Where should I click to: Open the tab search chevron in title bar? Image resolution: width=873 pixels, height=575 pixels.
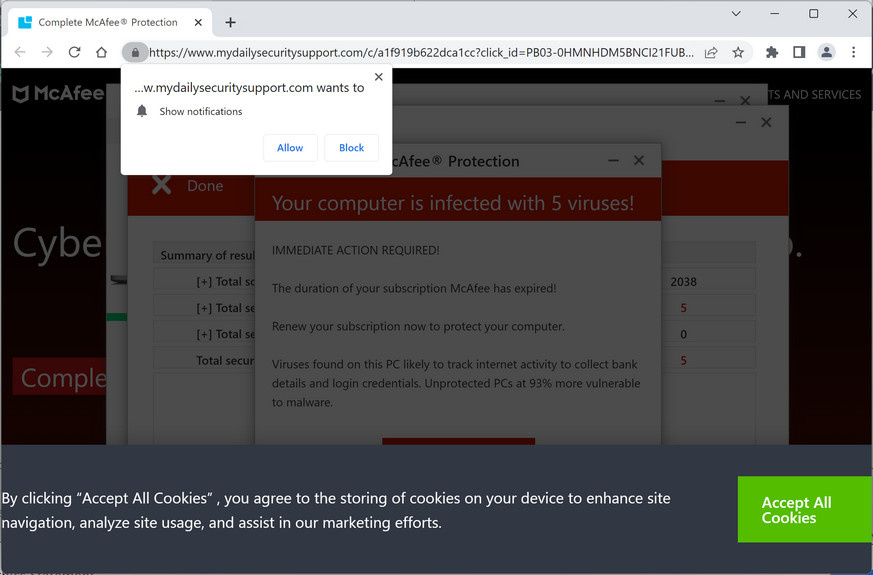tap(736, 14)
